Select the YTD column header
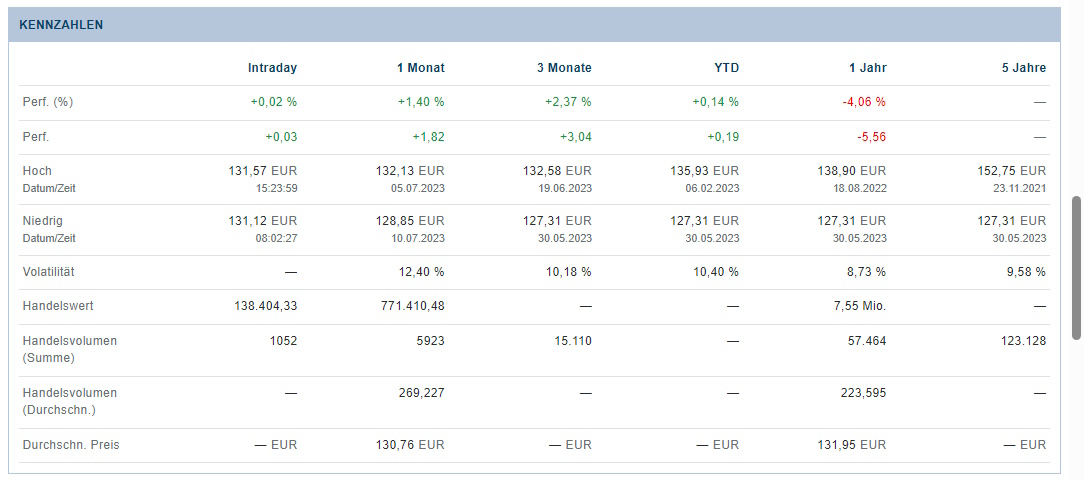This screenshot has width=1091, height=480. click(725, 68)
